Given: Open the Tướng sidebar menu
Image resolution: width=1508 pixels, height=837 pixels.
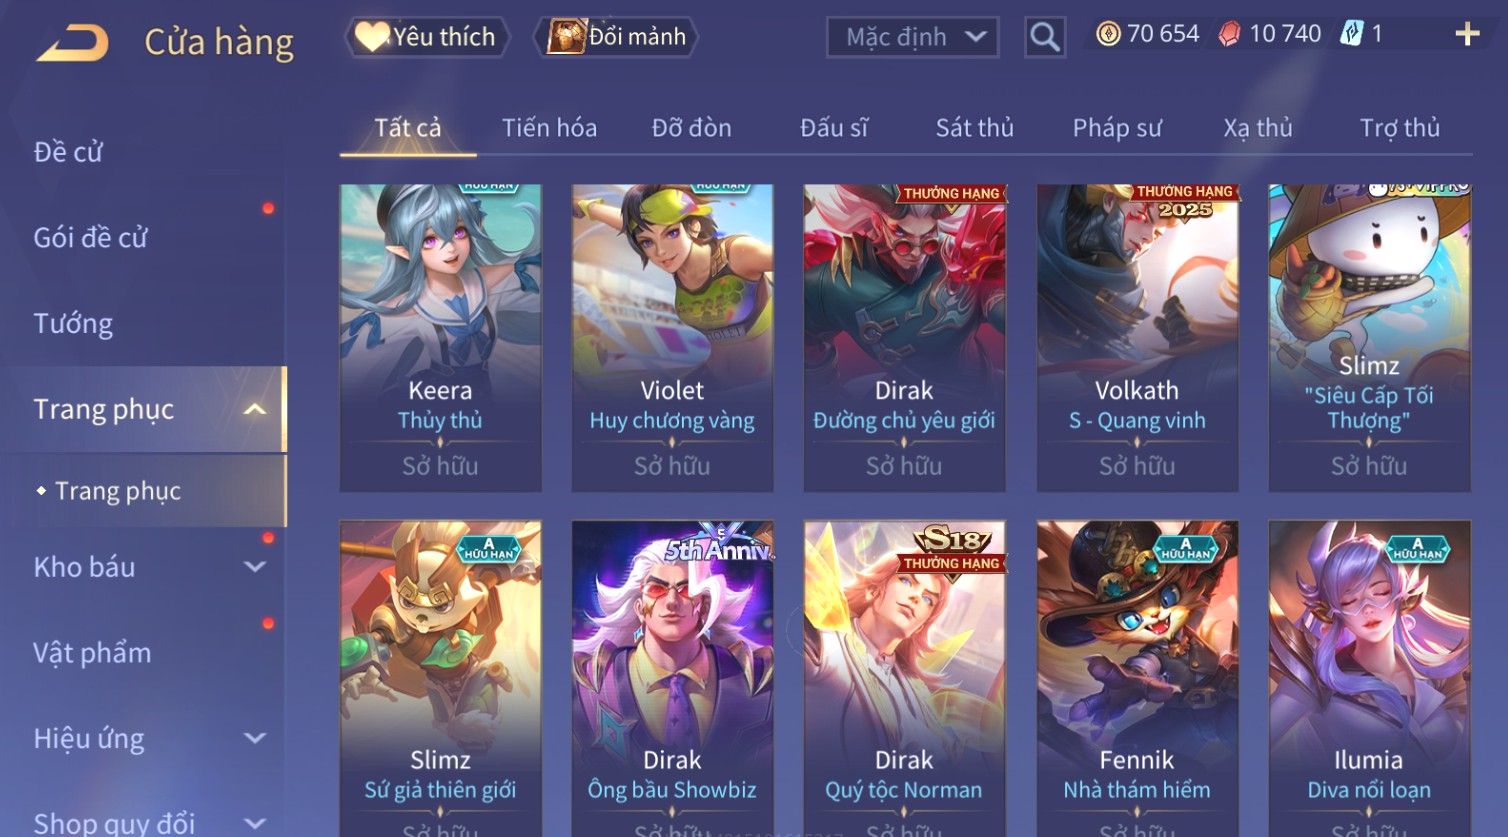Looking at the screenshot, I should (x=73, y=324).
